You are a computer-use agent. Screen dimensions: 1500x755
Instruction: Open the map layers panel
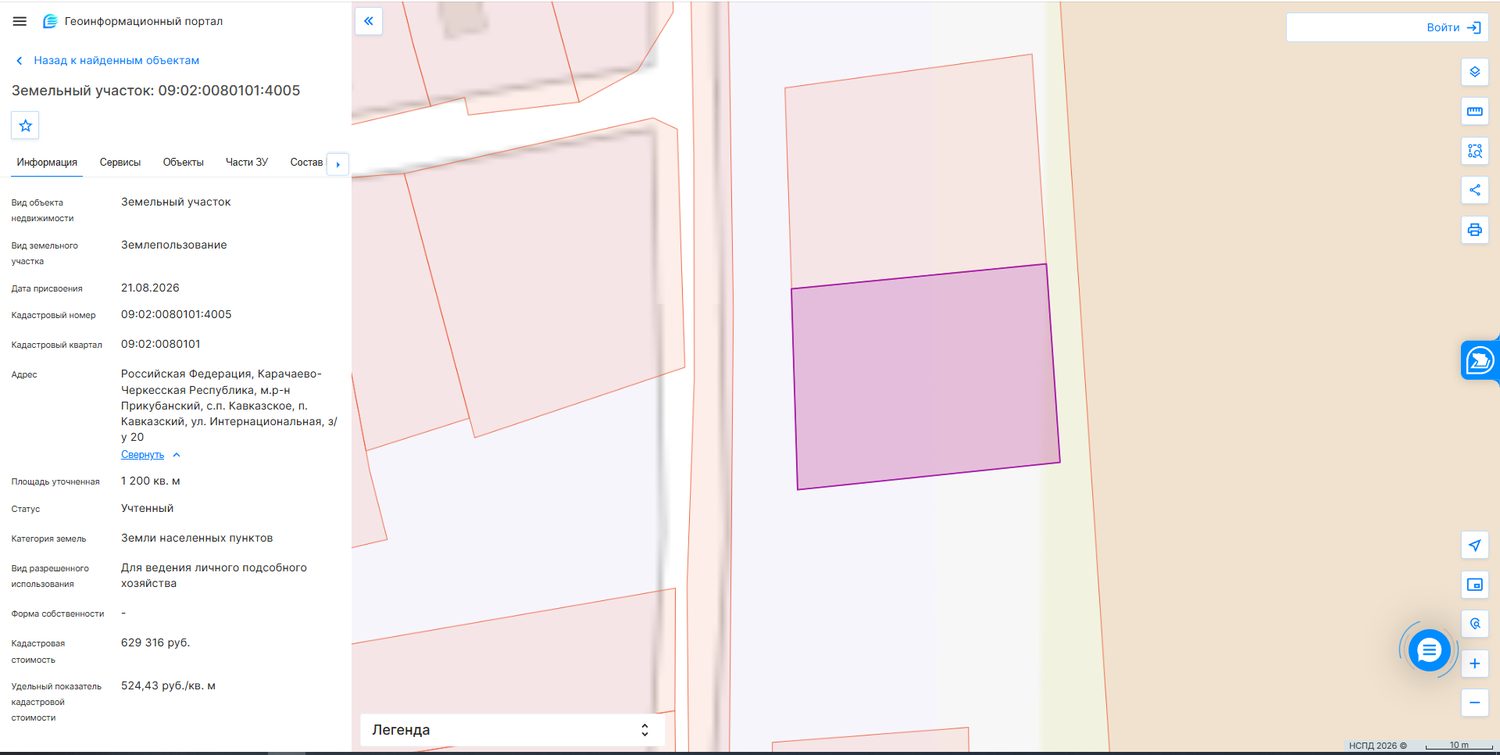1474,72
